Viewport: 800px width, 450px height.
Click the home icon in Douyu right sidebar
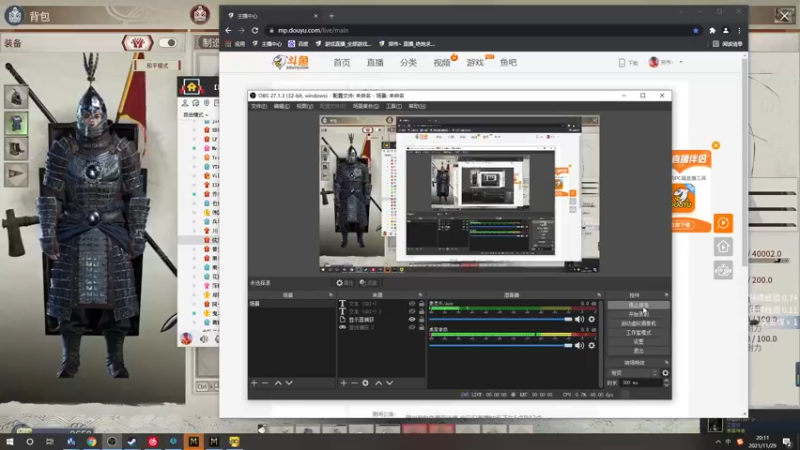pyautogui.click(x=723, y=247)
